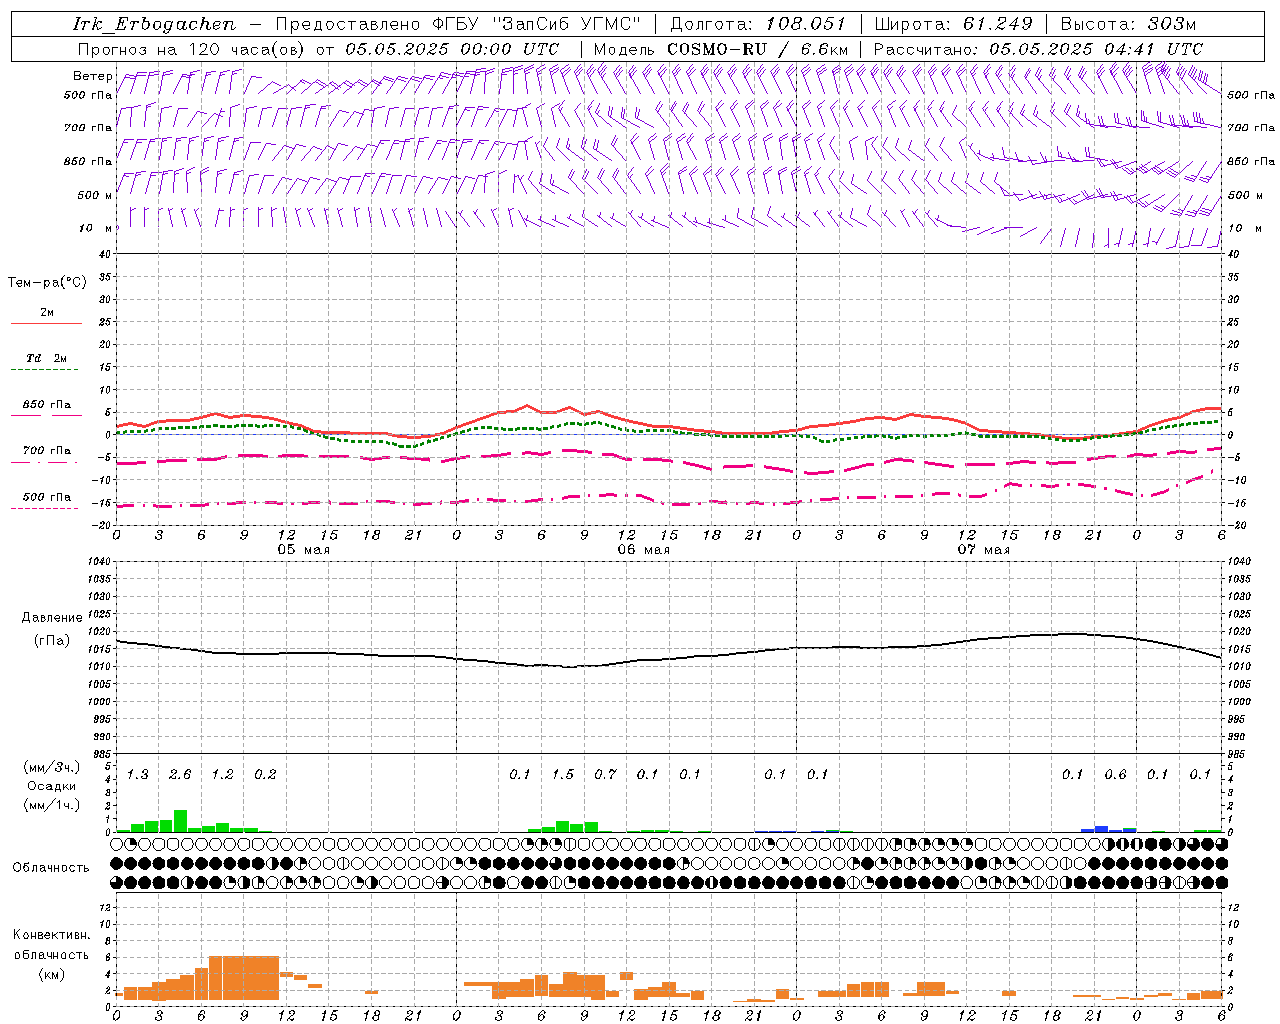Click the '(км)' unit under convective label
1280x1024 pixels.
[51, 974]
